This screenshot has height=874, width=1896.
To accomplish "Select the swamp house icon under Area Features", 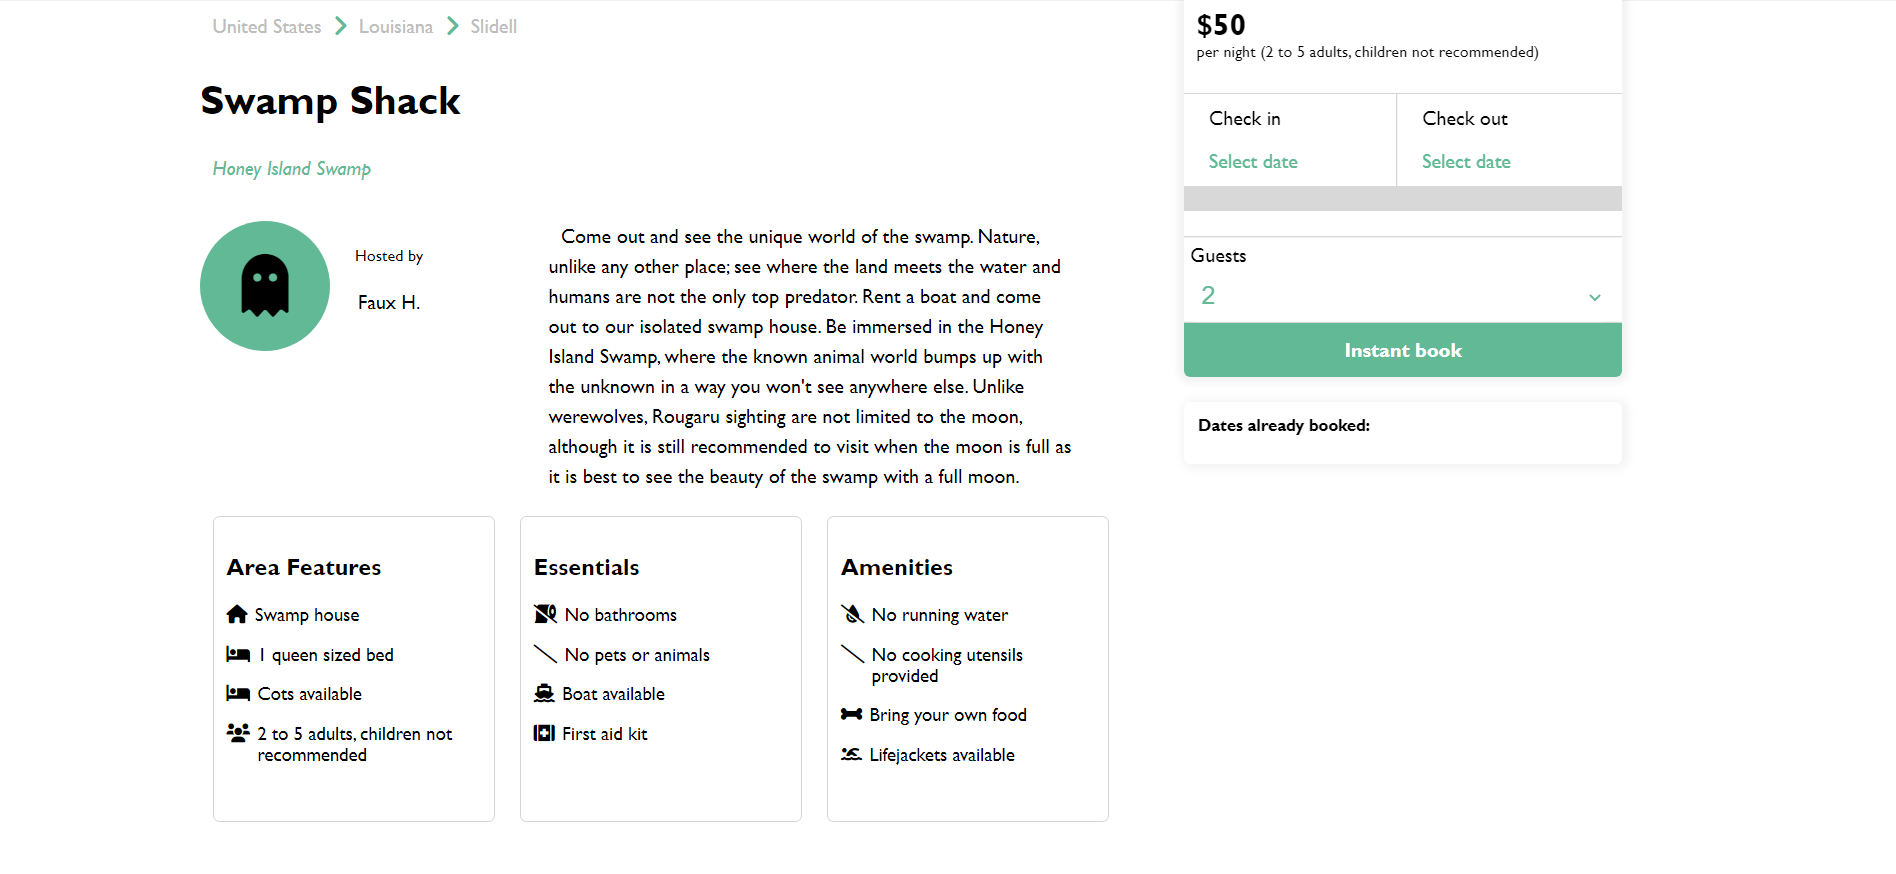I will pyautogui.click(x=237, y=613).
